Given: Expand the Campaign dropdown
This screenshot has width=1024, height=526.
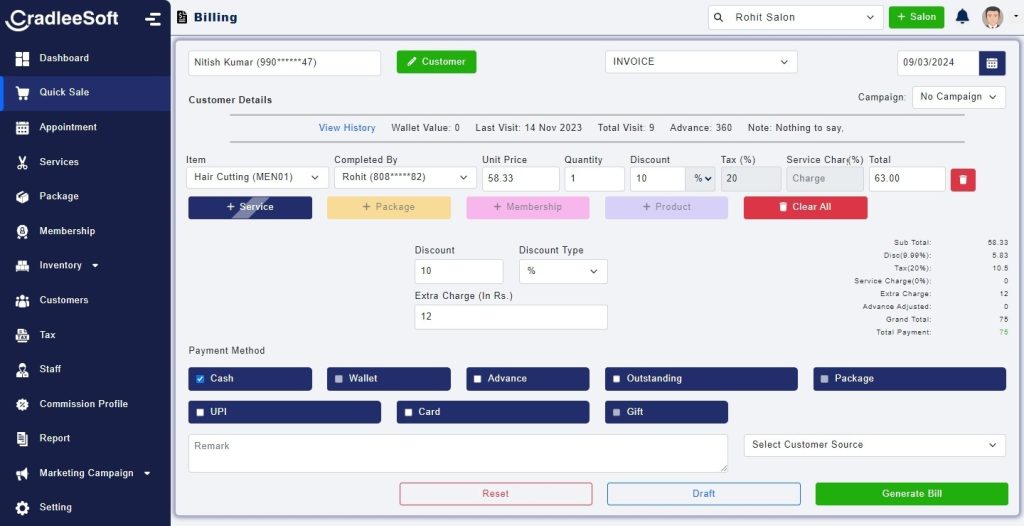Looking at the screenshot, I should 958,97.
